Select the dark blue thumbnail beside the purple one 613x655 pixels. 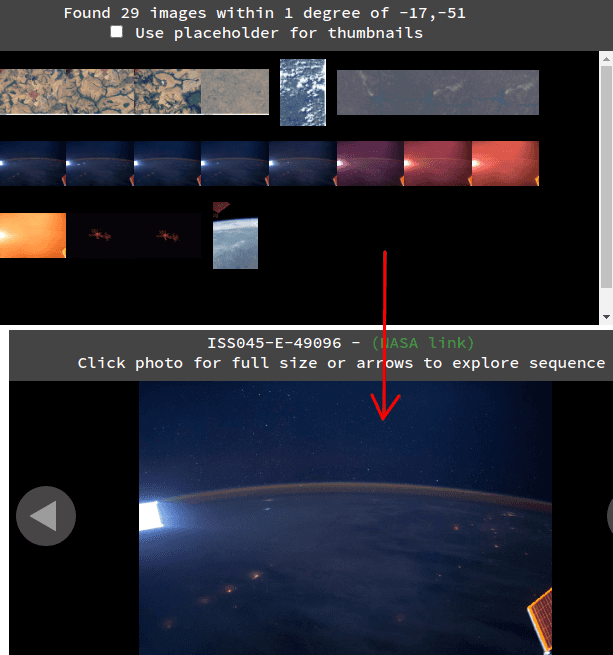click(x=303, y=163)
